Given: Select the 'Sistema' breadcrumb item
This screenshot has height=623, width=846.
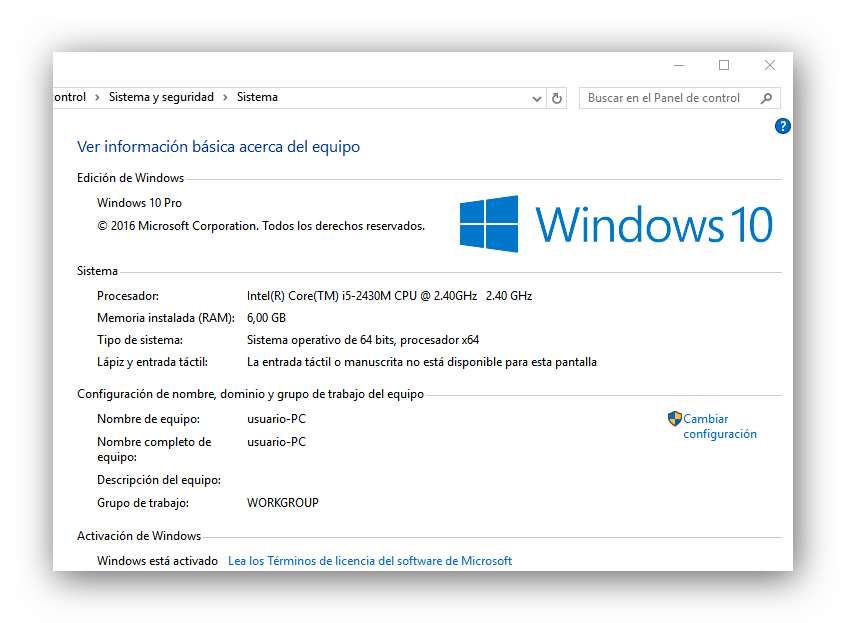Looking at the screenshot, I should tap(257, 97).
